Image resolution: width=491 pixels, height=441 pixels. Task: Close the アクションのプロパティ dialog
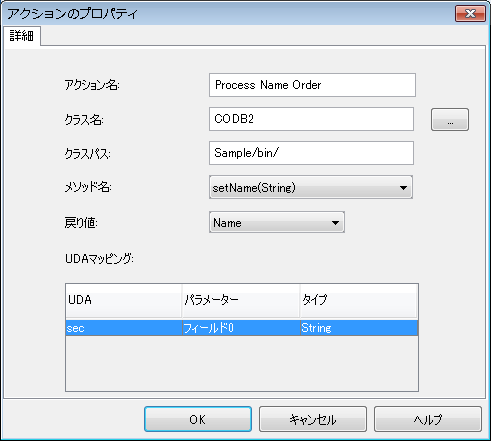click(x=470, y=14)
